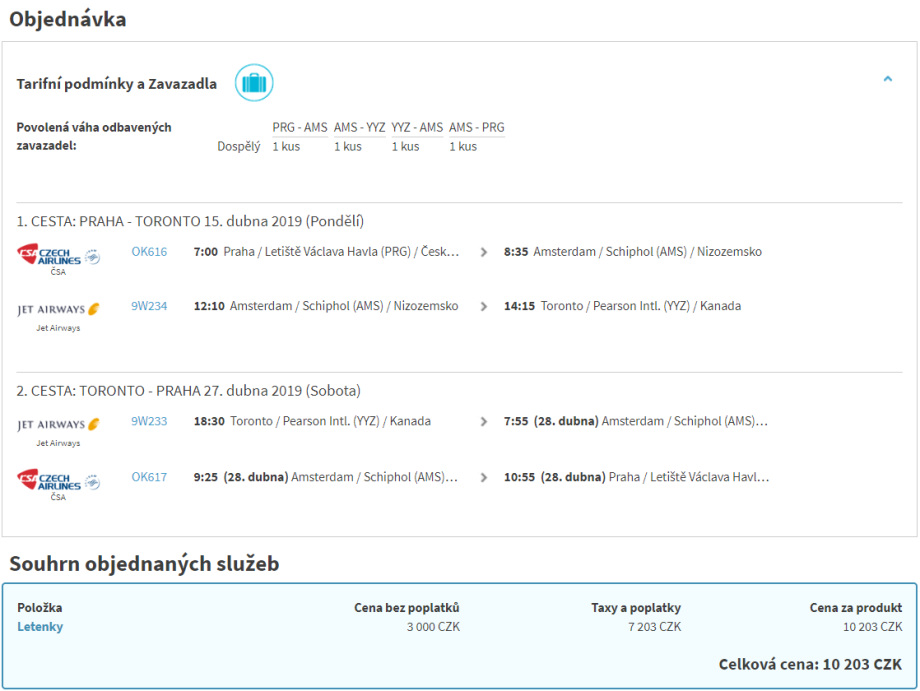920x691 pixels.
Task: Open flight number 9W234 link
Action: click(149, 306)
